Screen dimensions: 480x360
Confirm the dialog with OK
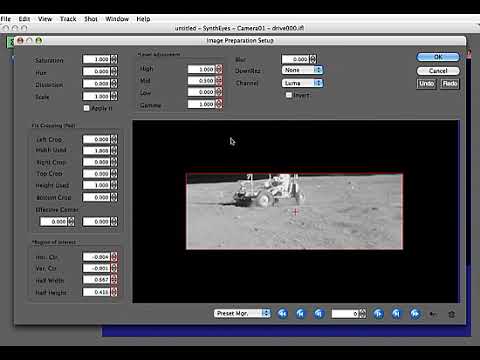point(438,57)
